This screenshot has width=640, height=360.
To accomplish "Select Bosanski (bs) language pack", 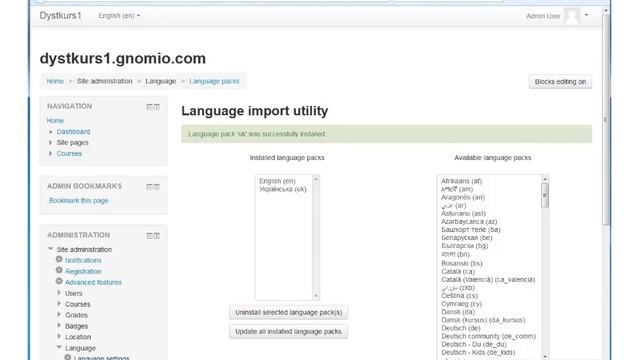I will (462, 263).
